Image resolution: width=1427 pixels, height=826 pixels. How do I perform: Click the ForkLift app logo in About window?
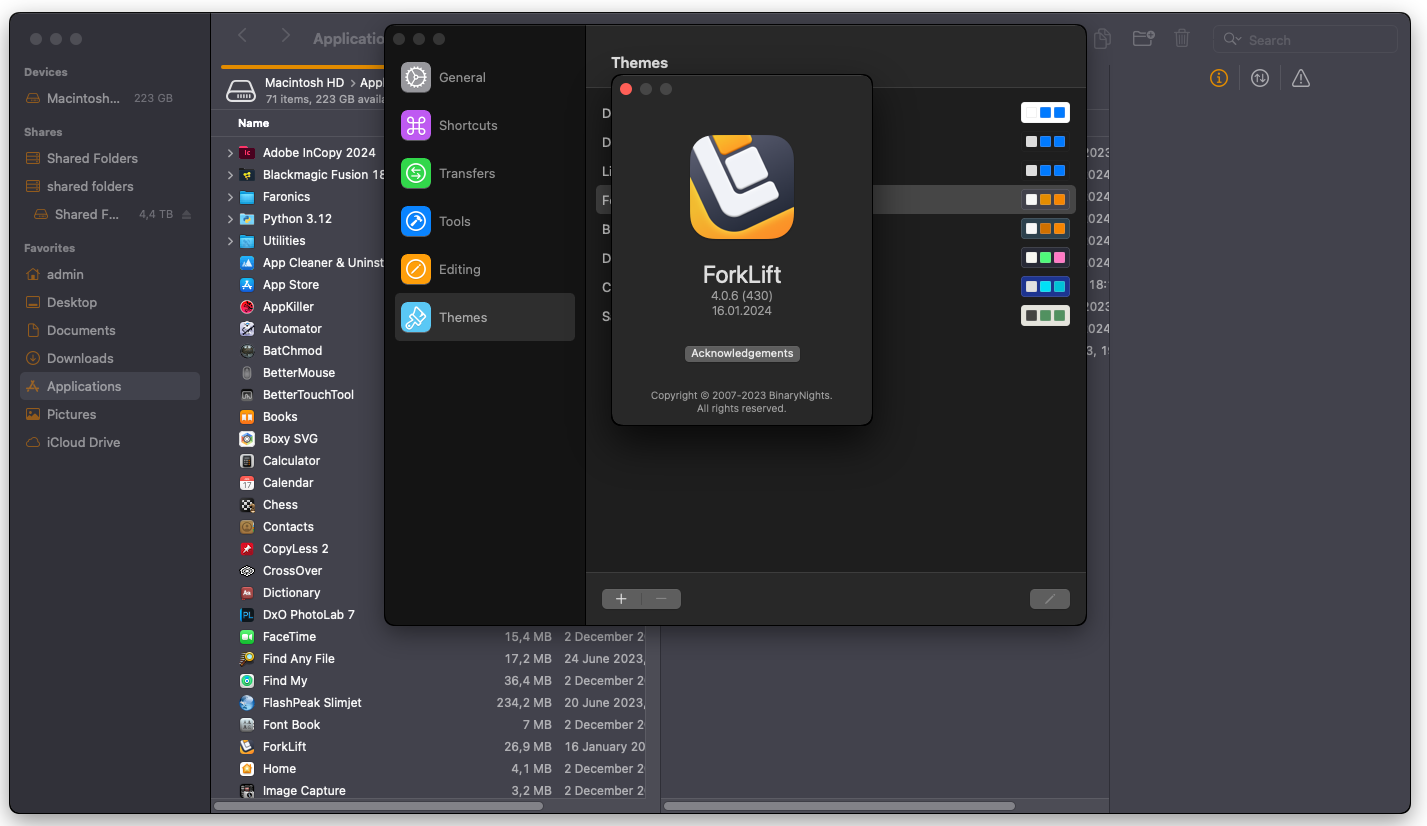(x=742, y=187)
